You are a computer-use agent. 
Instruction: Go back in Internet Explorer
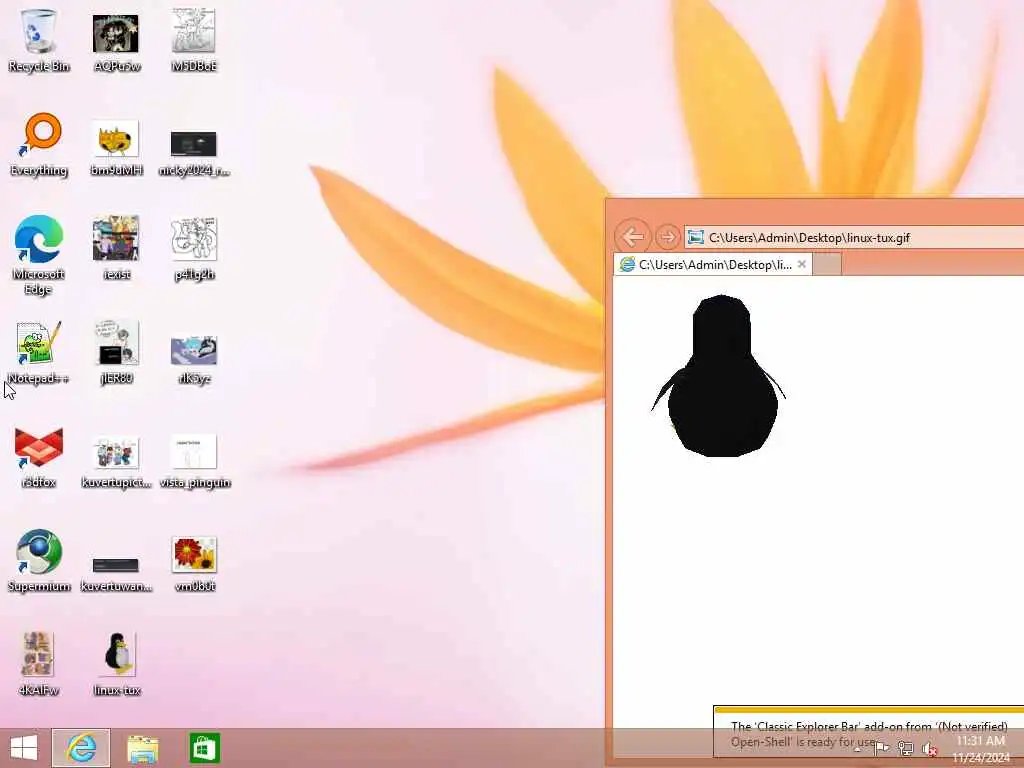pyautogui.click(x=632, y=236)
